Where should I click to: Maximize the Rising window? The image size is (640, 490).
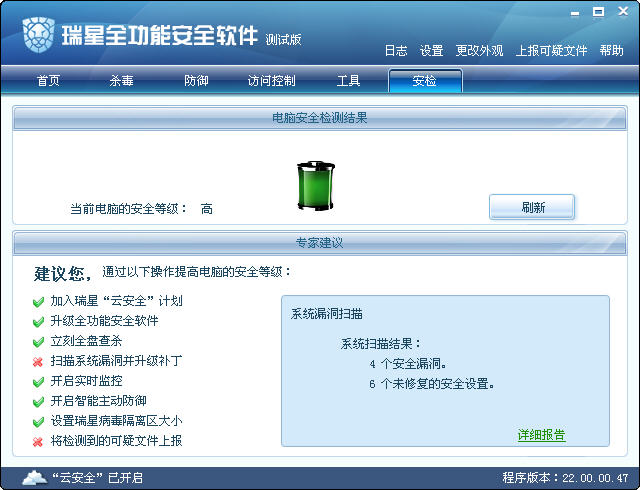tap(598, 12)
